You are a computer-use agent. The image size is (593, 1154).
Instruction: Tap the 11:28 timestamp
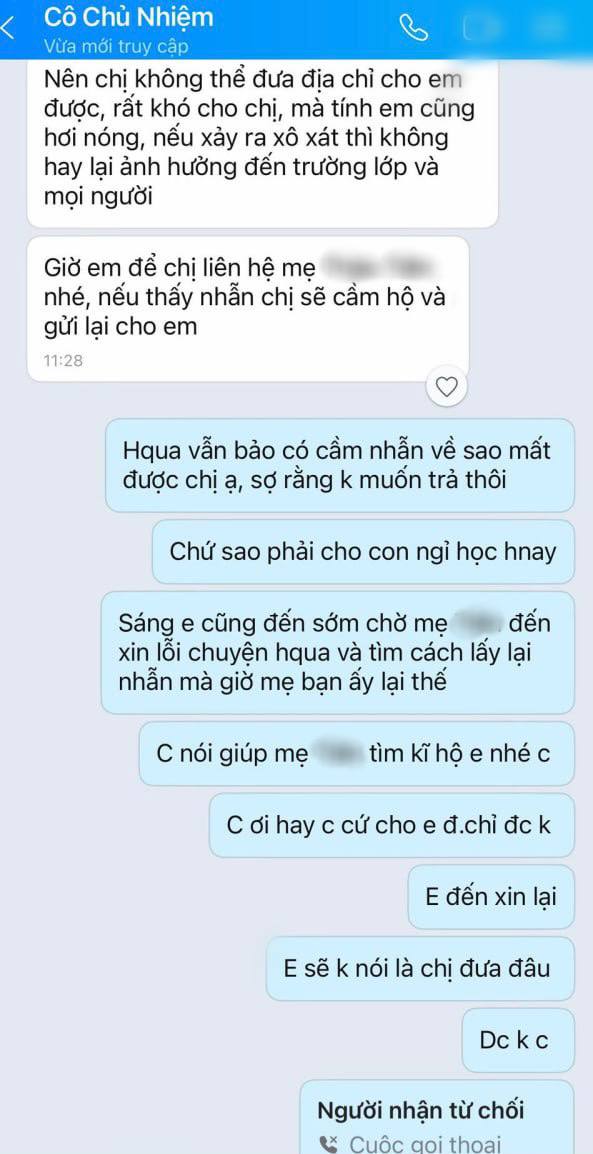(x=63, y=361)
